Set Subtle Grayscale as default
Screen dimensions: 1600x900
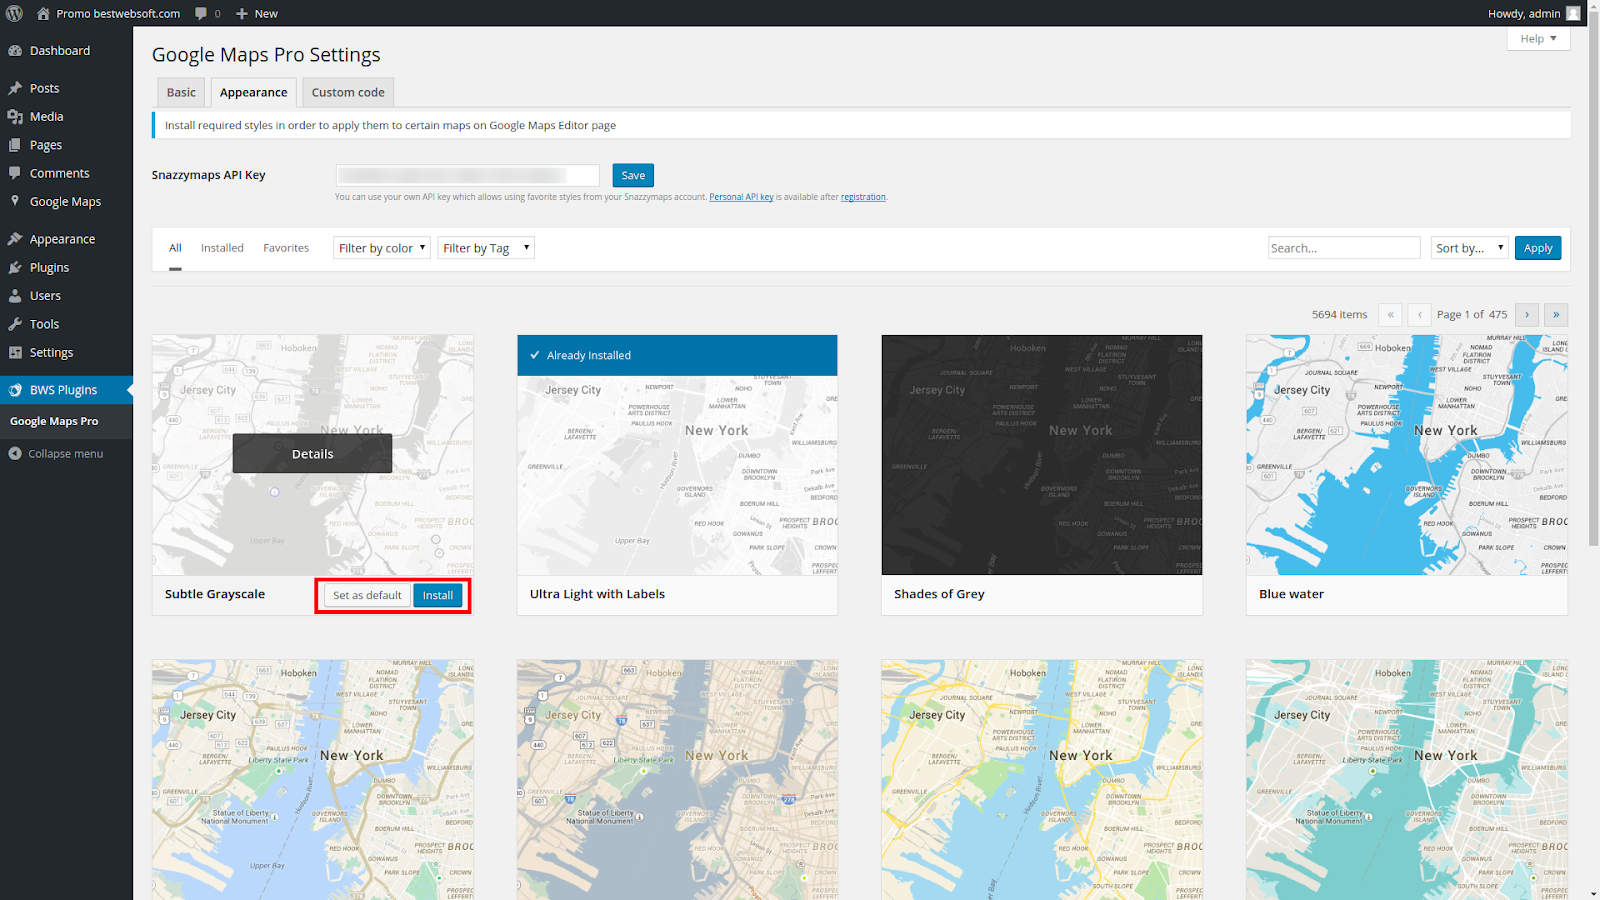[x=367, y=595]
